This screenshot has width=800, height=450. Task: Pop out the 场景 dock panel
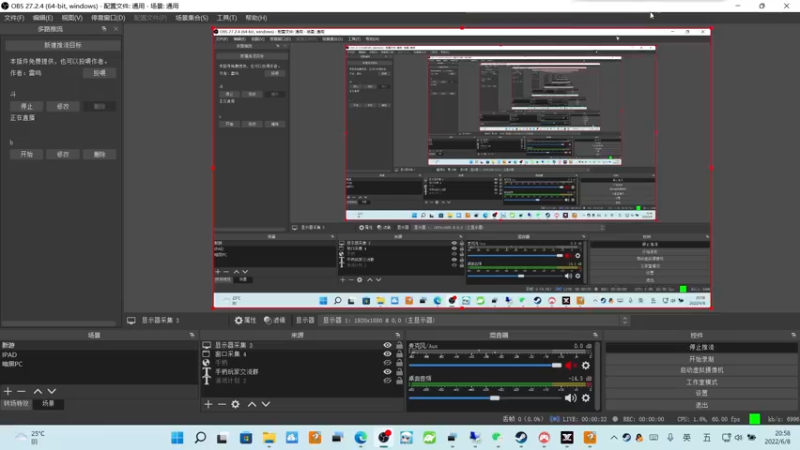point(192,335)
